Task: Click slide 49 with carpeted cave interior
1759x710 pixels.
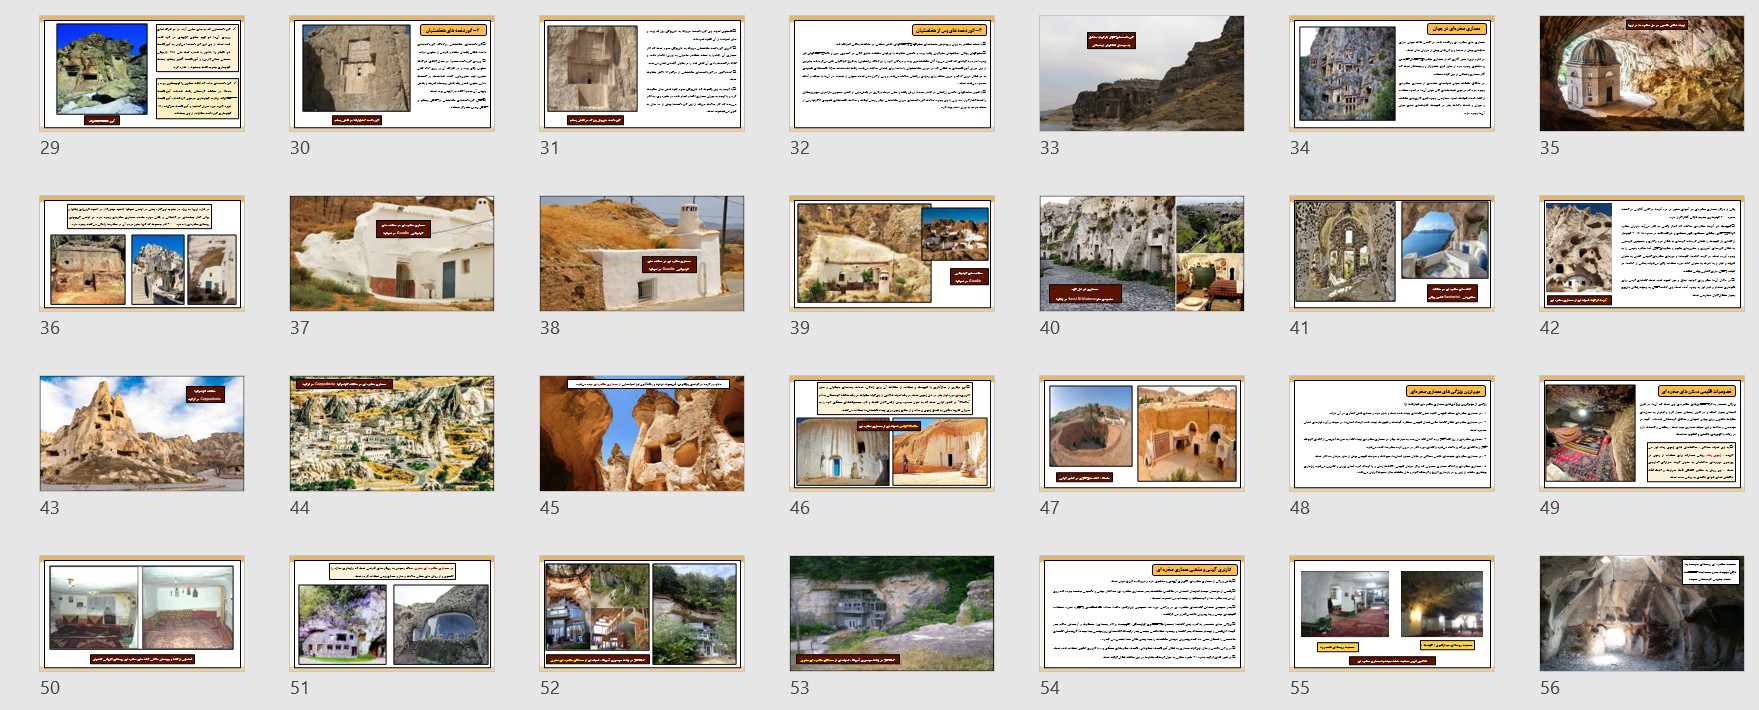Action: (1641, 433)
